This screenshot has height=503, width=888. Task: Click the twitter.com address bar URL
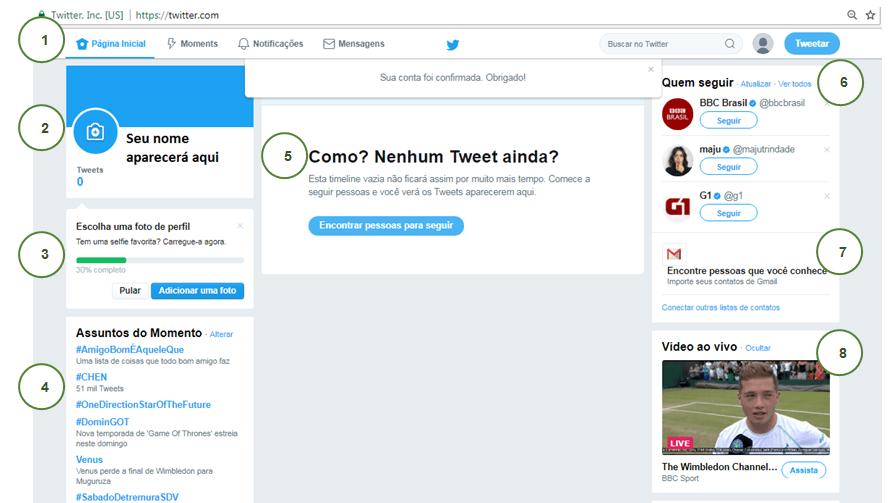pos(177,15)
